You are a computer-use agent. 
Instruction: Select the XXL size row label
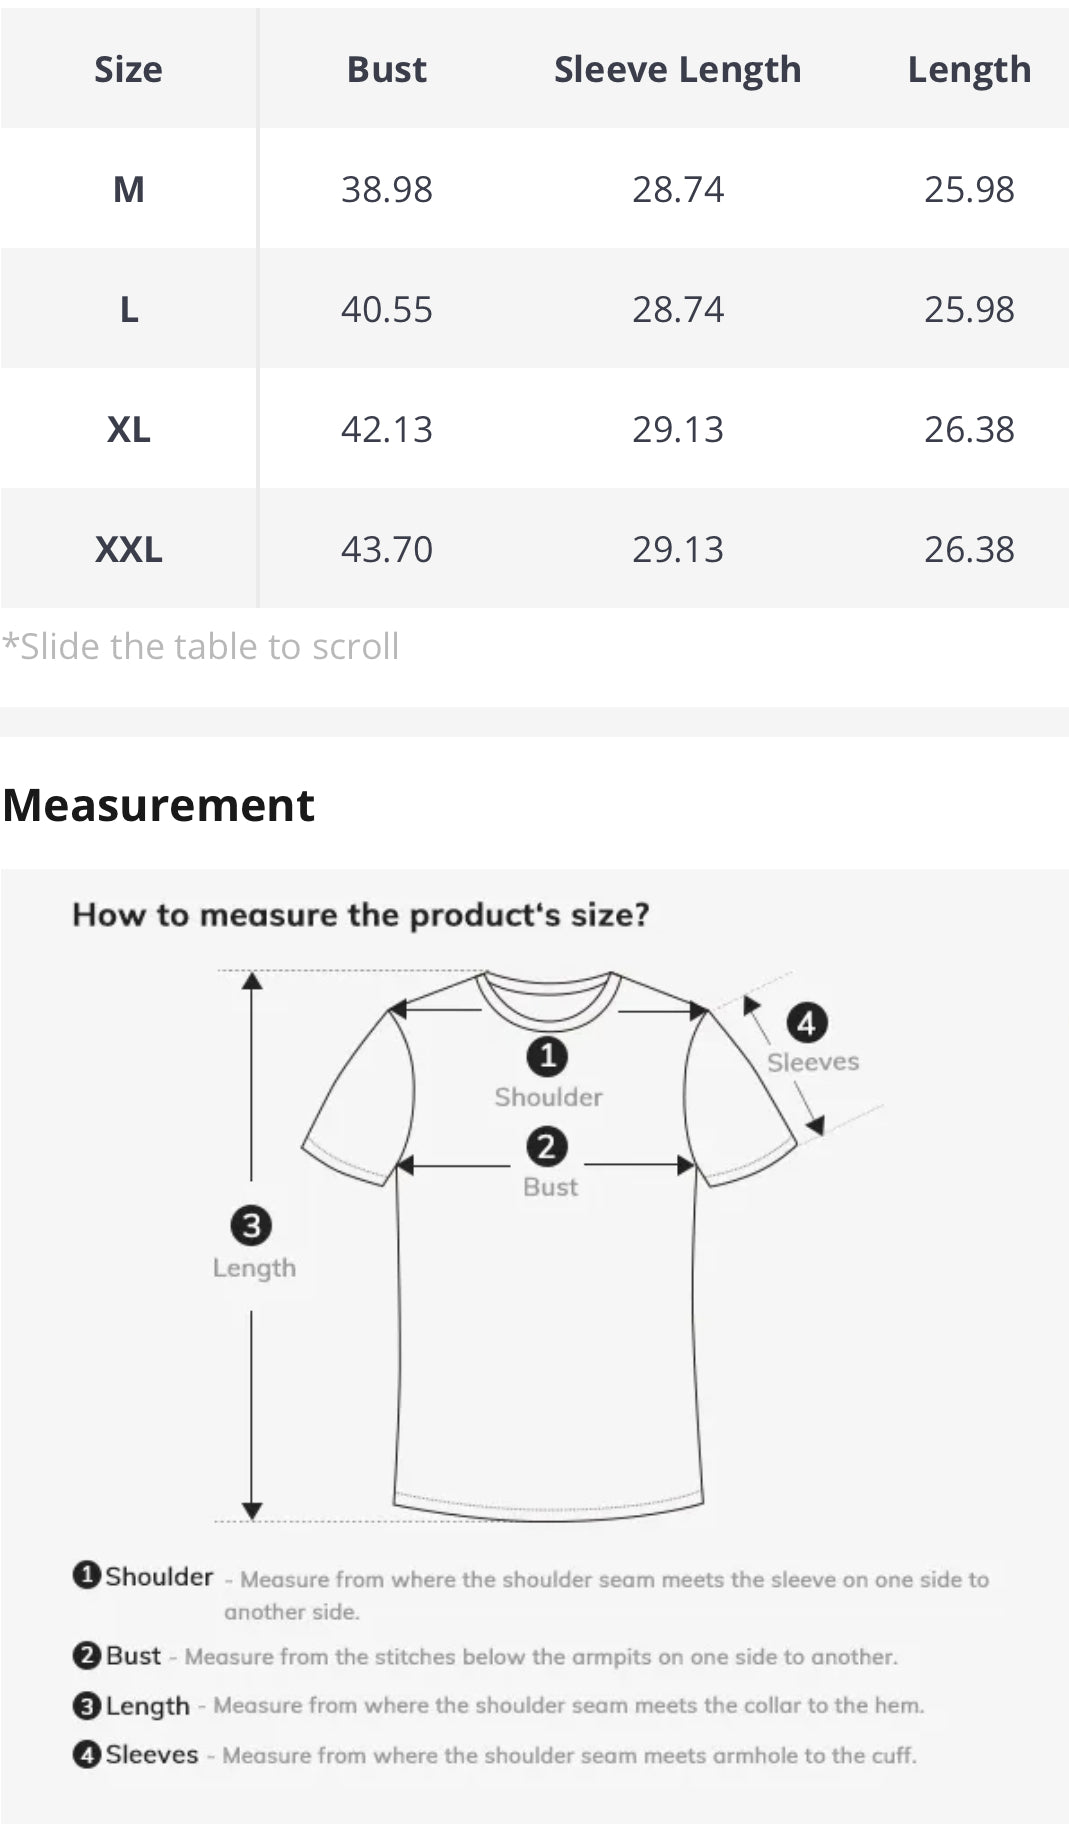coord(128,549)
